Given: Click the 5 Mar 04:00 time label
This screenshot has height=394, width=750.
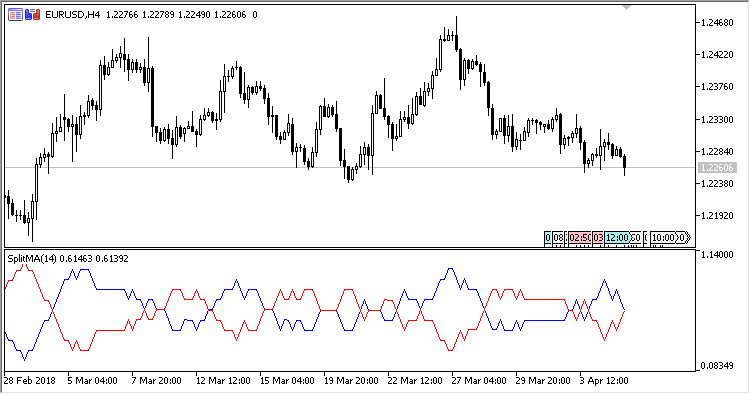Looking at the screenshot, I should click(92, 381).
